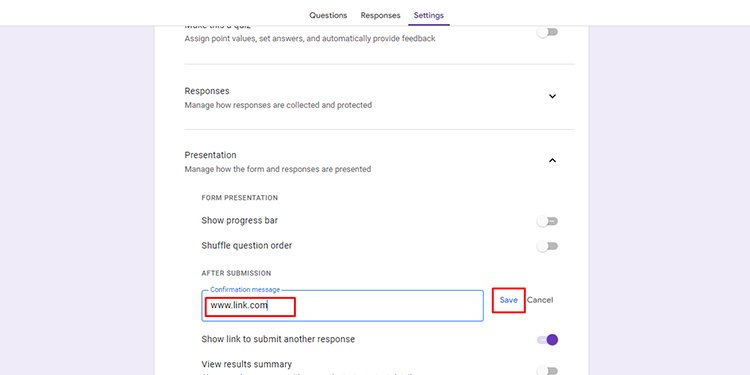Click the Presentation section heading
Screen dimensions: 750x375
pyautogui.click(x=210, y=155)
